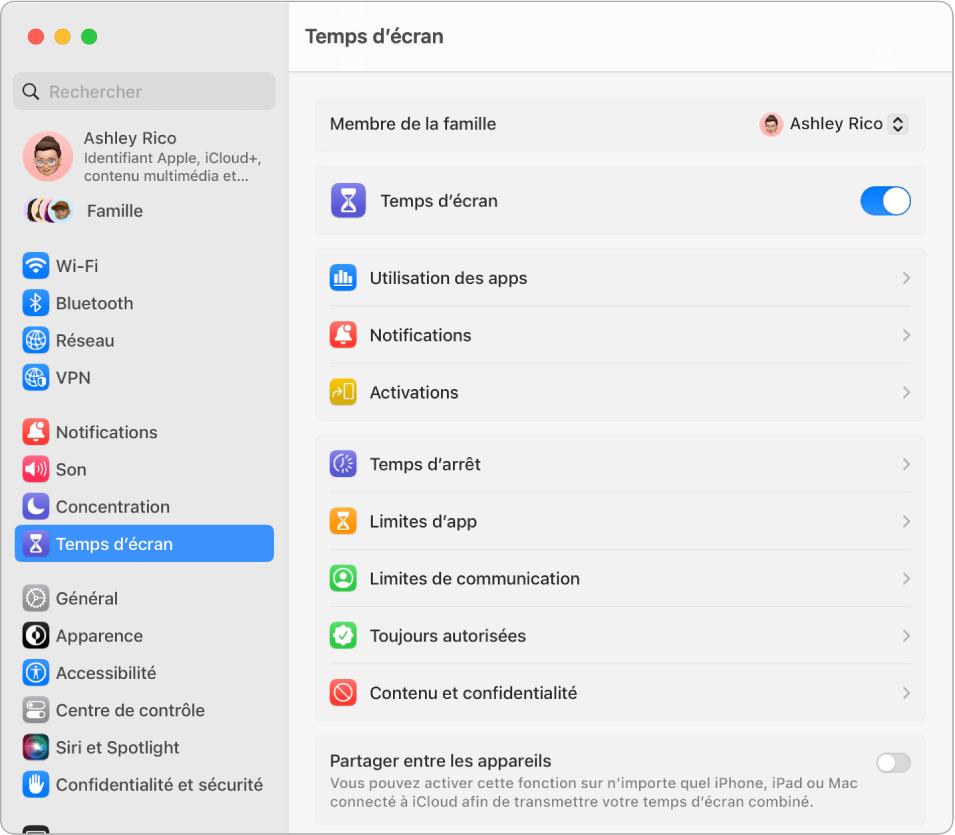Select the hourglass Limites d'app icon

pyautogui.click(x=344, y=521)
